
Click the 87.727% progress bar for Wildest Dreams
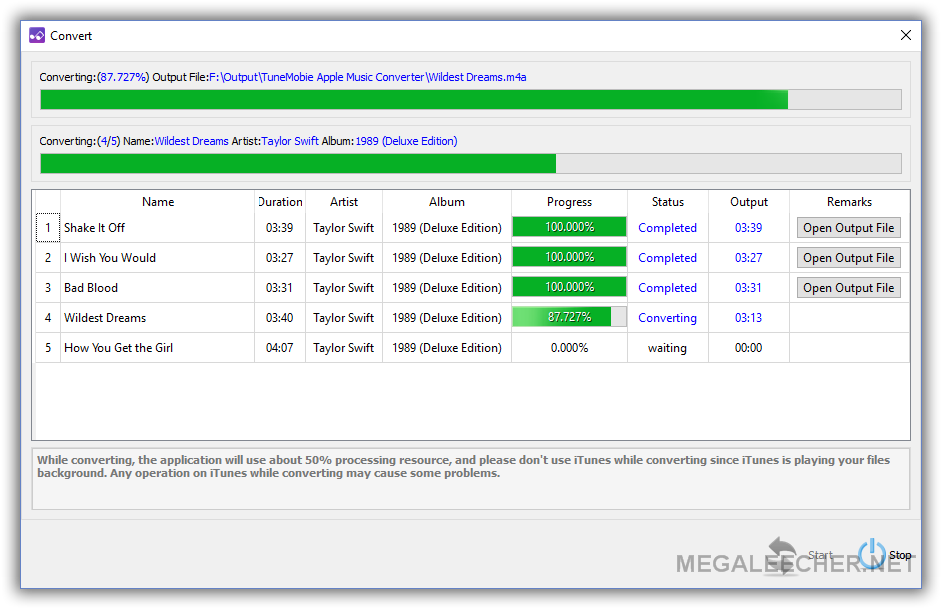(570, 317)
